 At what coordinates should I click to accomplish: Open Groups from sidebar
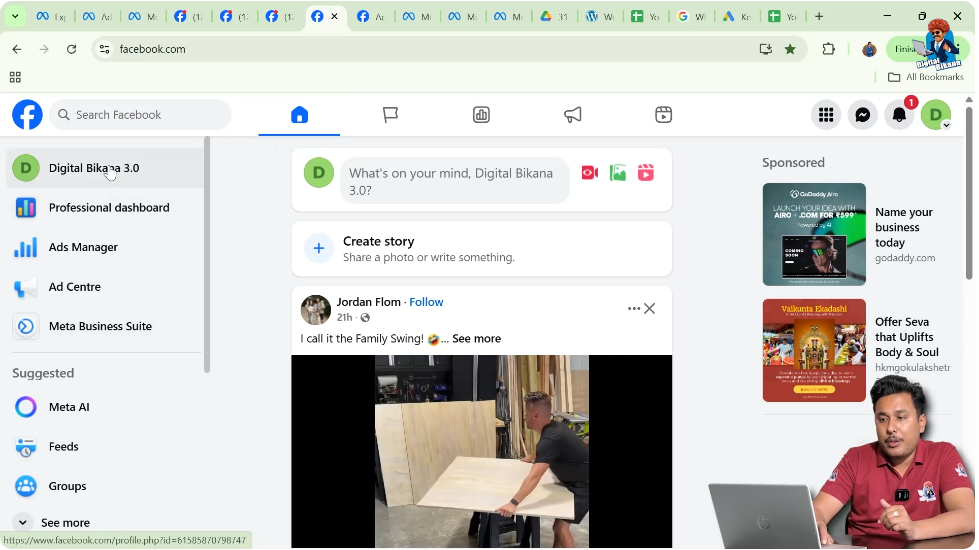105,486
